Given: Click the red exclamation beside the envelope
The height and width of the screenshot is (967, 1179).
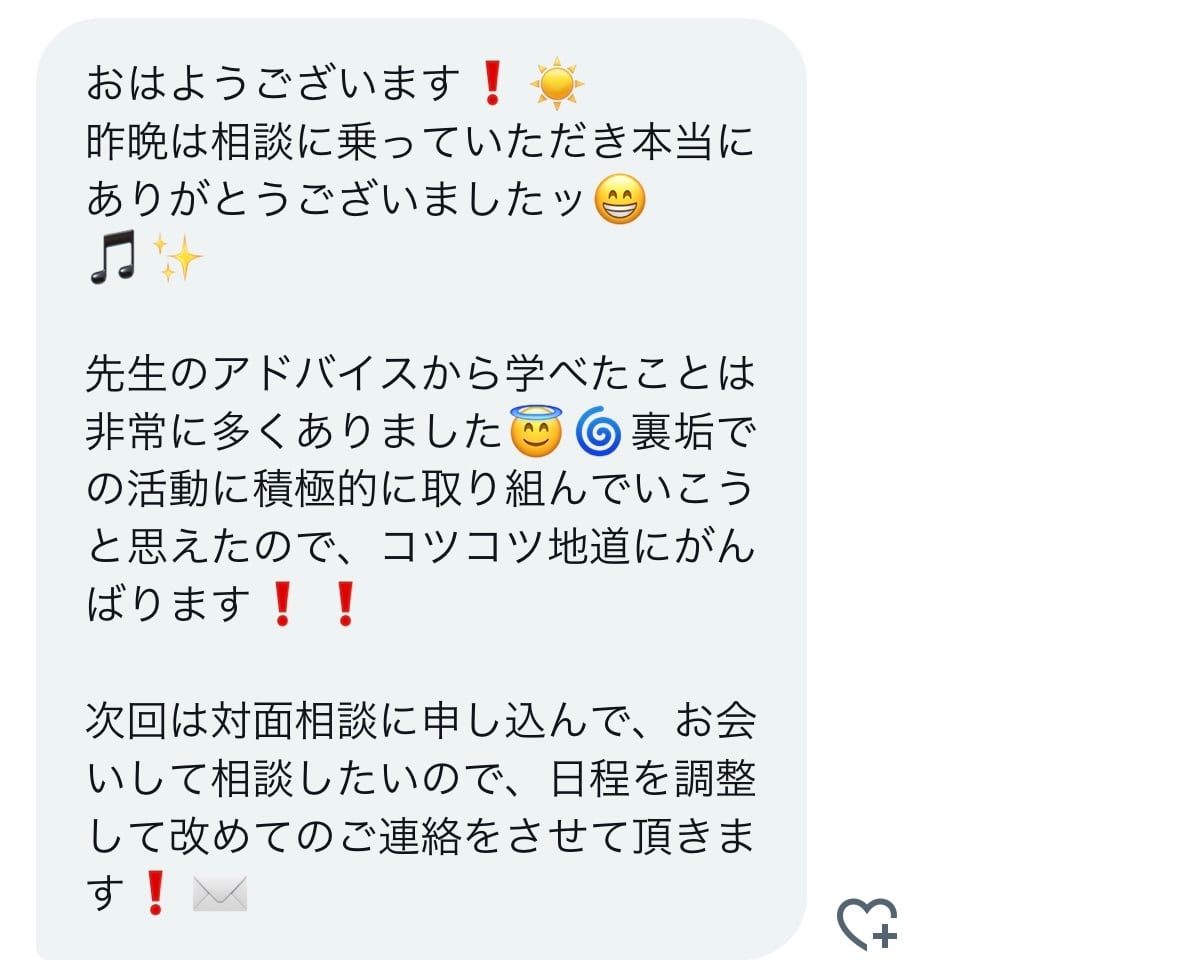Looking at the screenshot, I should 156,893.
